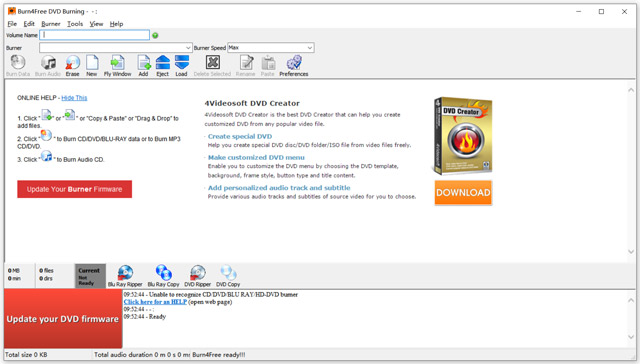Open Add personalized audio track and subtitle link
640x364 pixels.
[279, 188]
